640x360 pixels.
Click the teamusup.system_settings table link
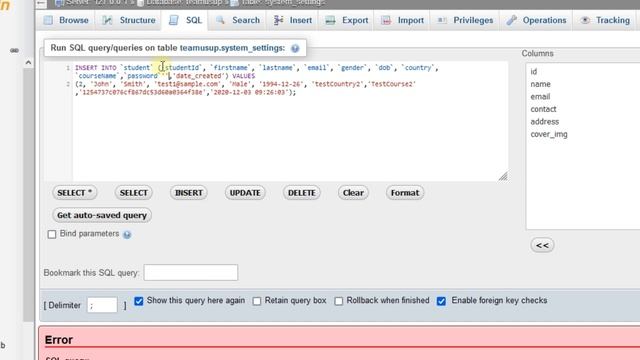[231, 48]
